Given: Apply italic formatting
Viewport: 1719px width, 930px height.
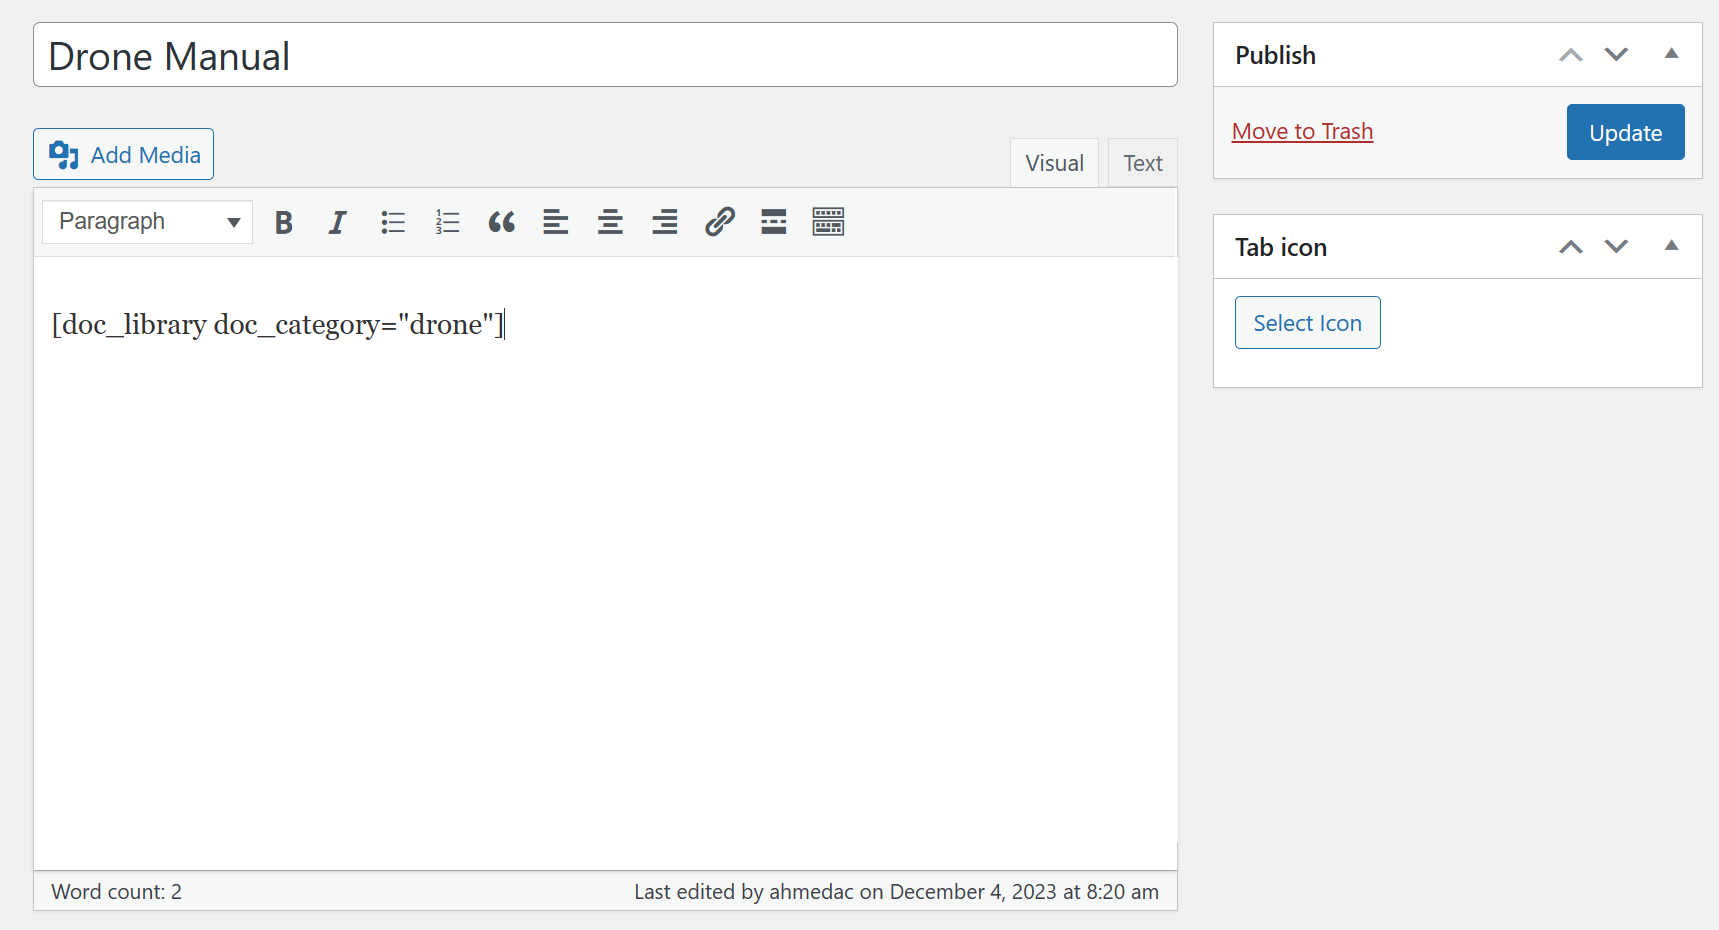Looking at the screenshot, I should (337, 222).
